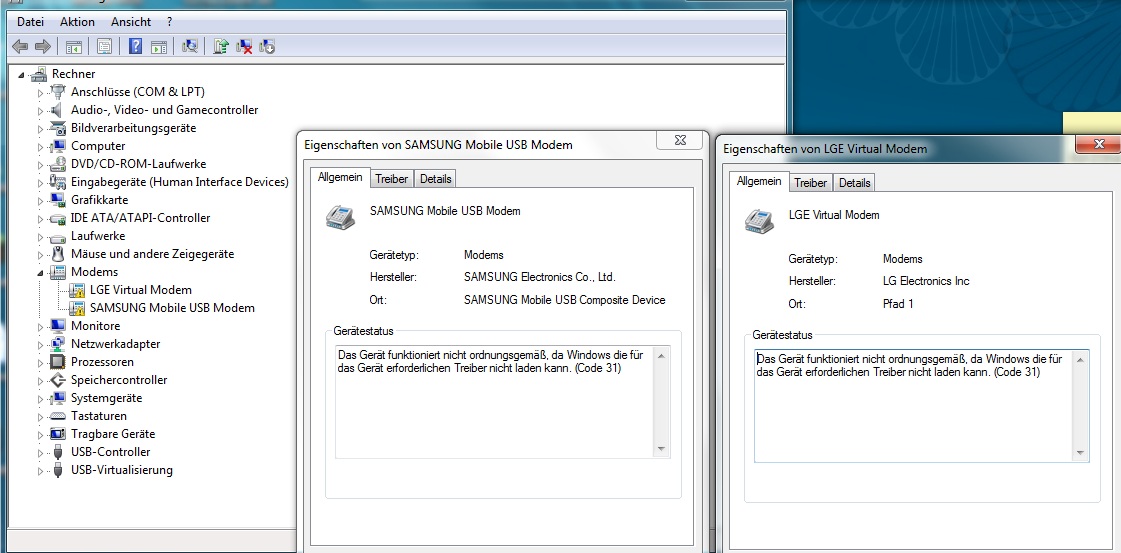Select the Allgemein tab in the LGE dialog
1121x553 pixels.
click(x=759, y=181)
